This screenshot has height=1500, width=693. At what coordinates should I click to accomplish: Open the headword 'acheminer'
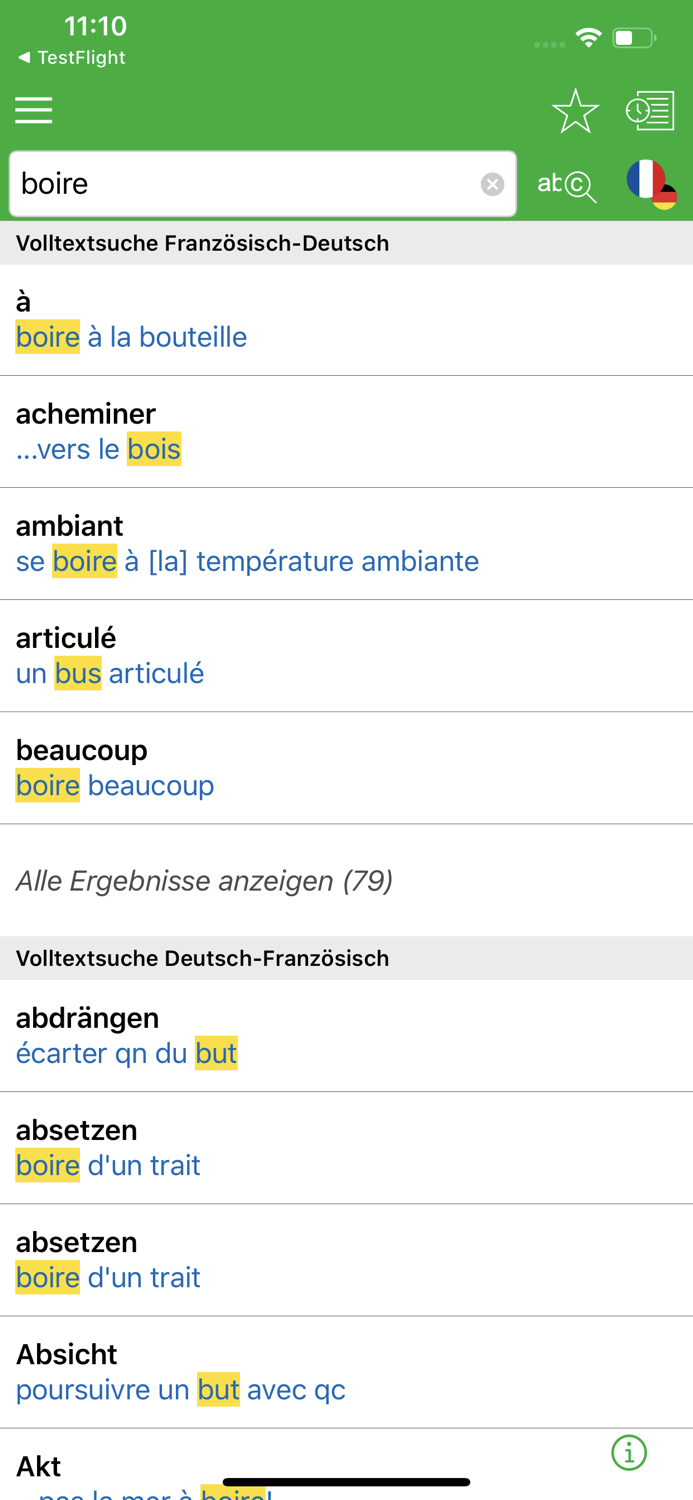tap(85, 413)
